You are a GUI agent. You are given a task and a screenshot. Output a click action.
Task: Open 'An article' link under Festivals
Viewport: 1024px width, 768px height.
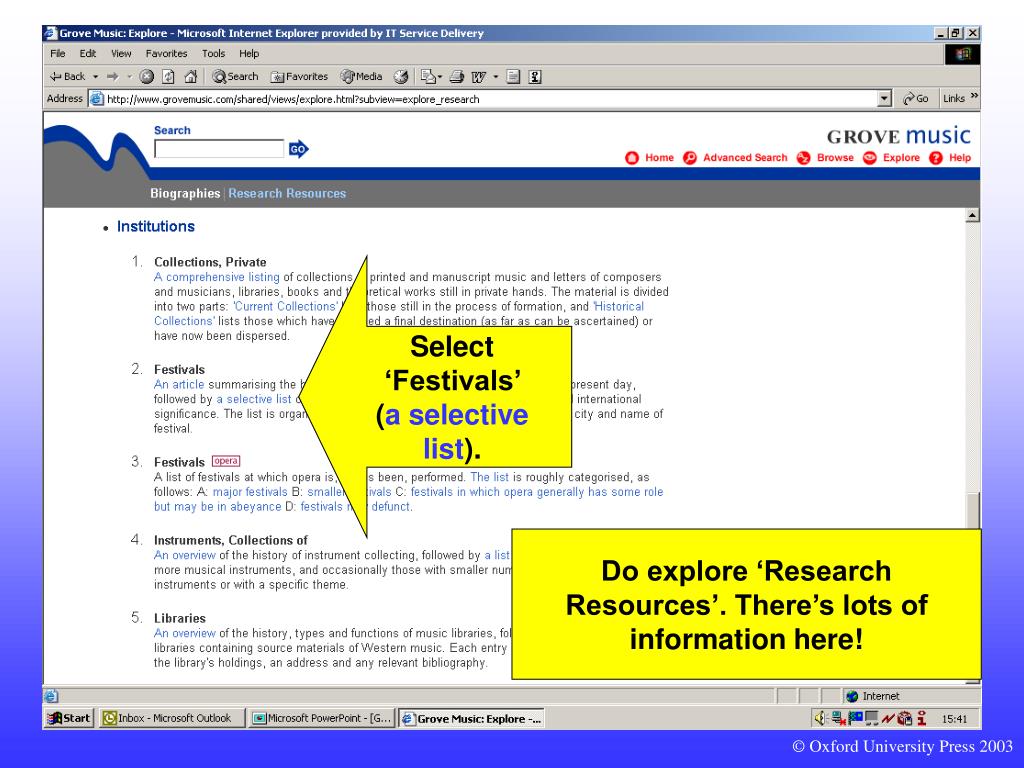(x=179, y=385)
